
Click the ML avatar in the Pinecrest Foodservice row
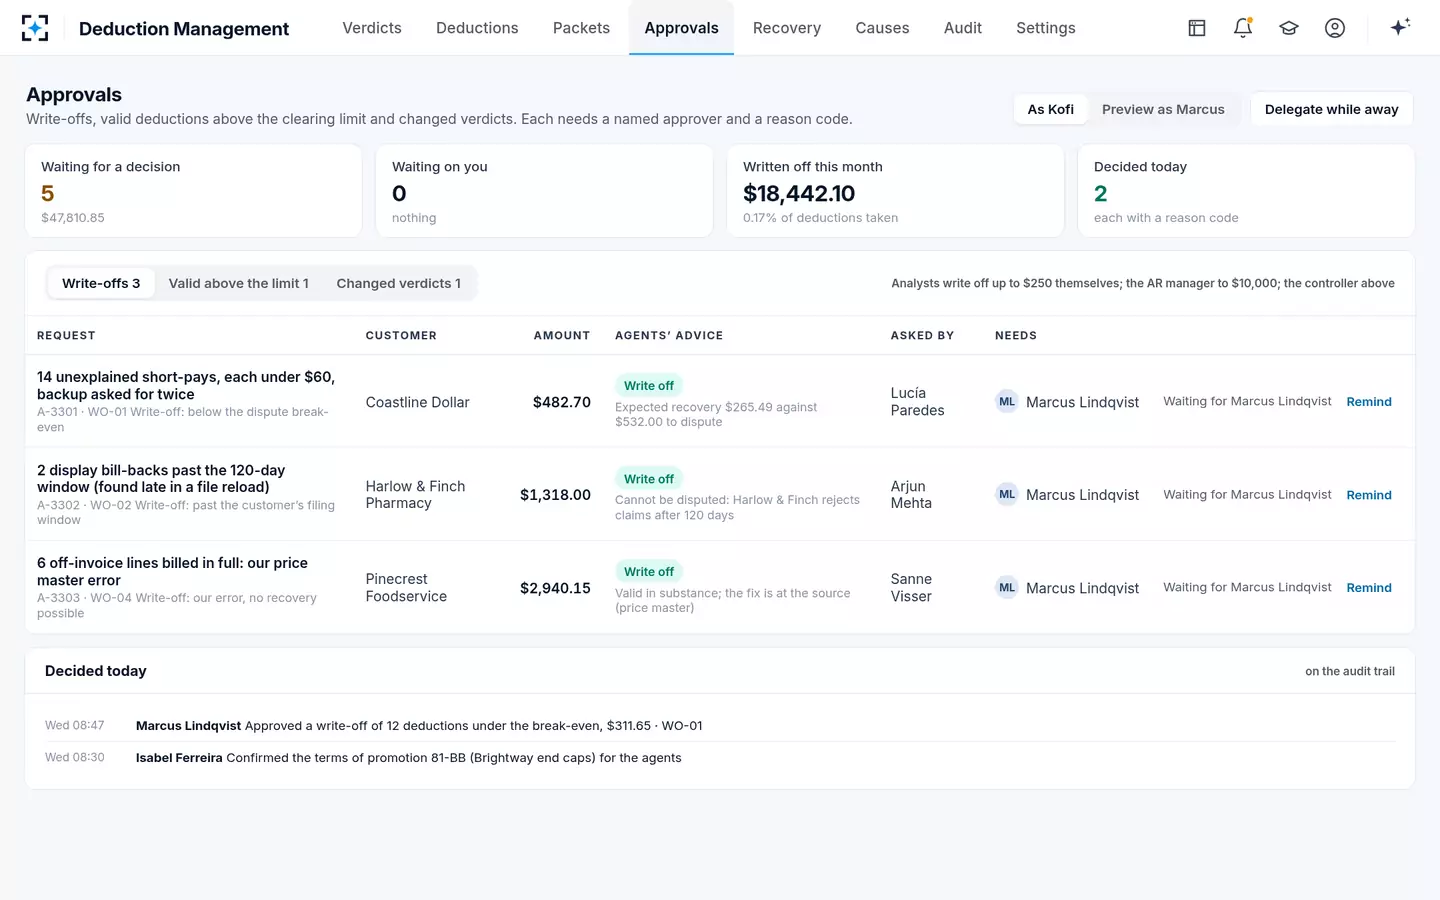point(1007,588)
